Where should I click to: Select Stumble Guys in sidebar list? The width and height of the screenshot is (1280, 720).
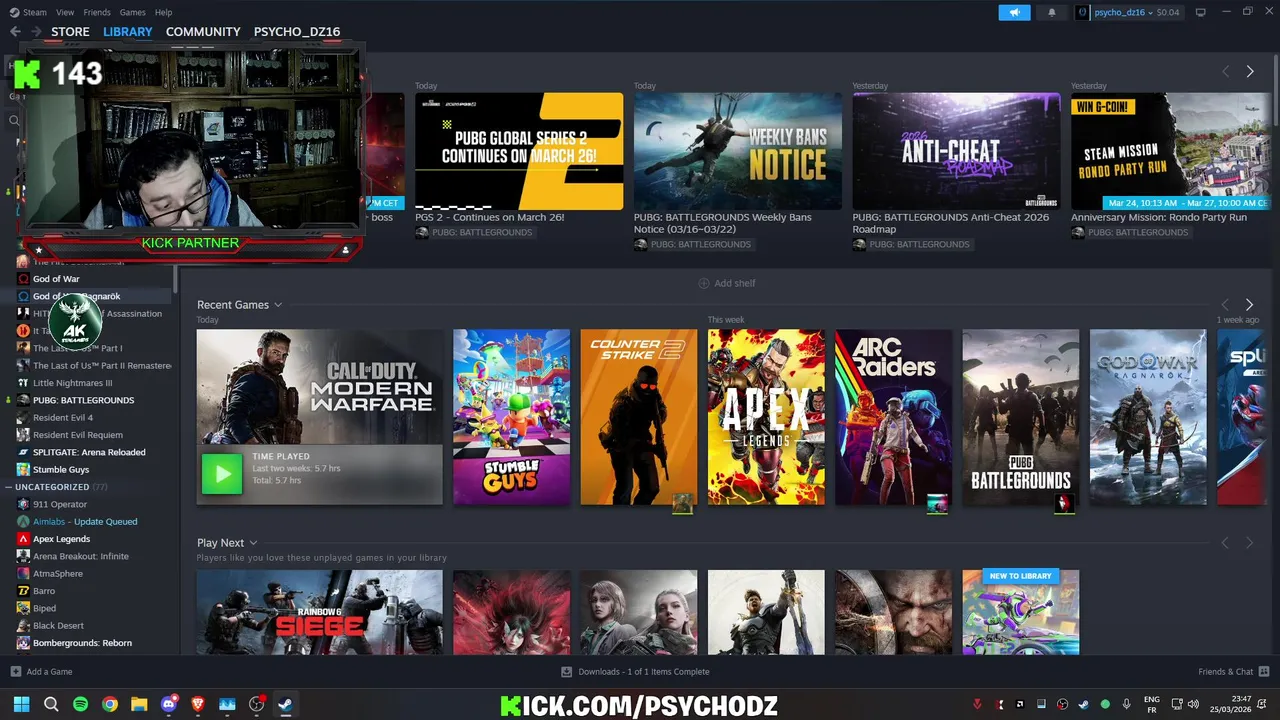[61, 470]
